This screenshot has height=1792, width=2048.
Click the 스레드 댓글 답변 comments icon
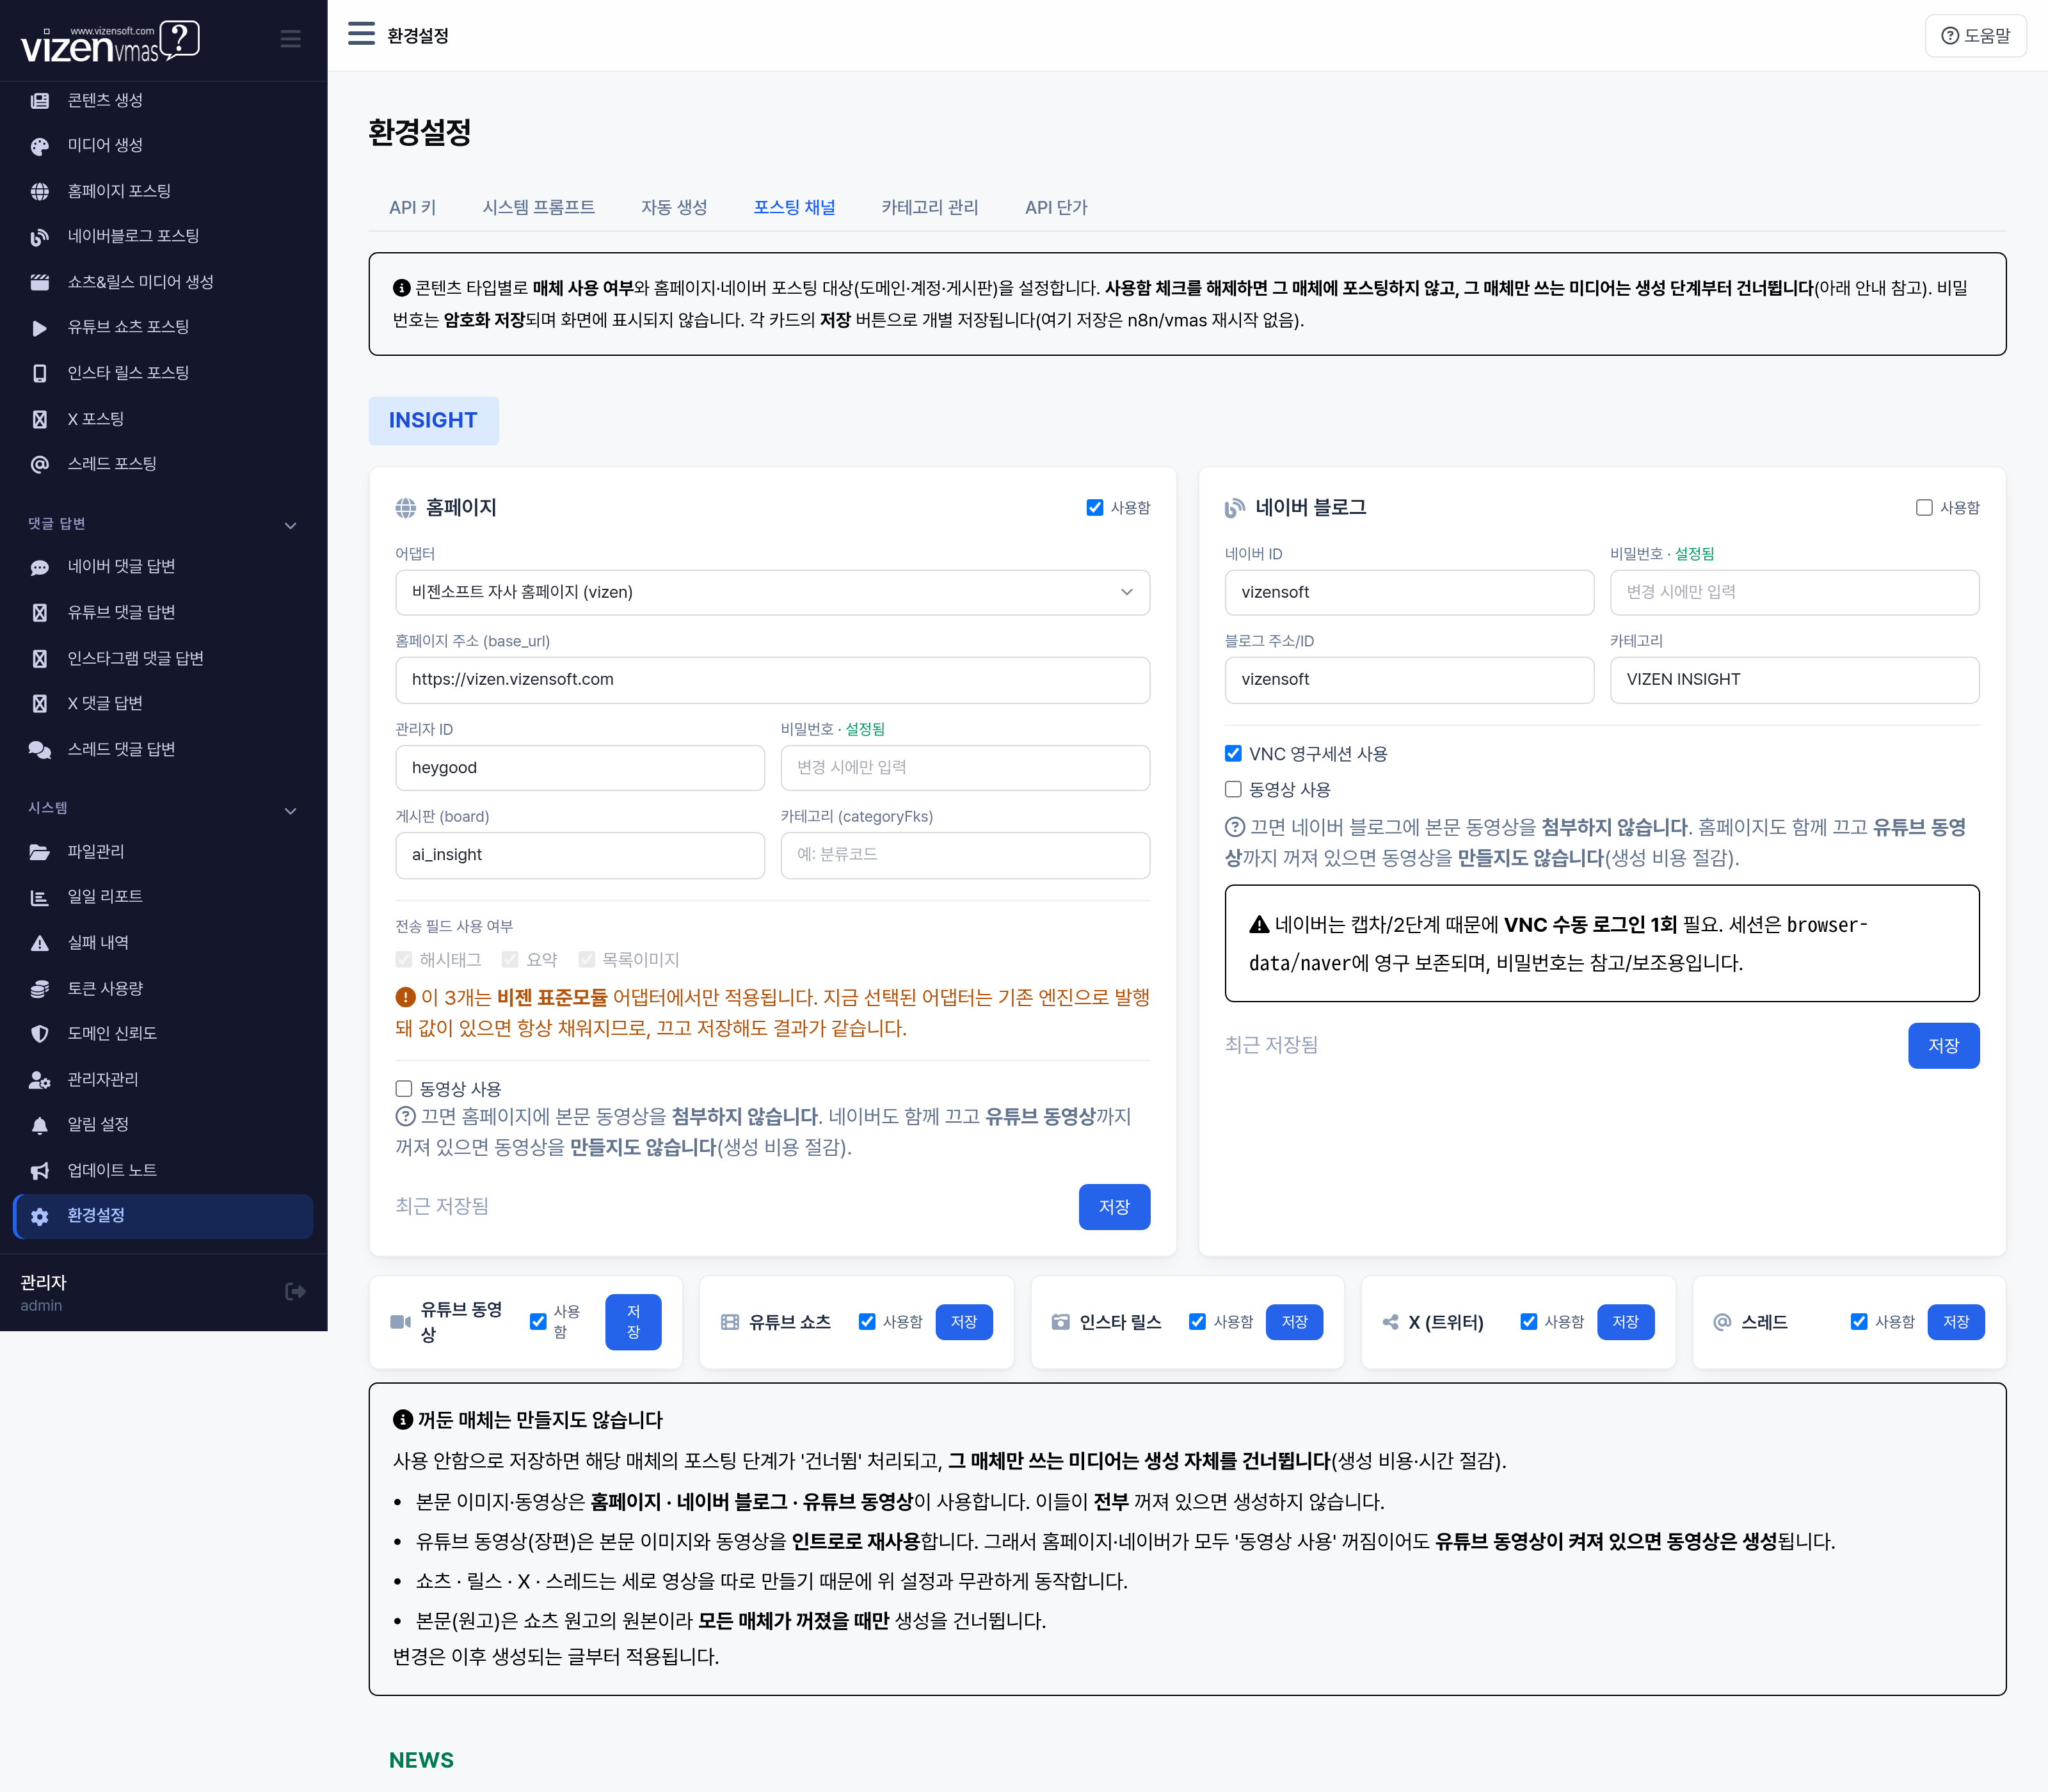tap(40, 750)
